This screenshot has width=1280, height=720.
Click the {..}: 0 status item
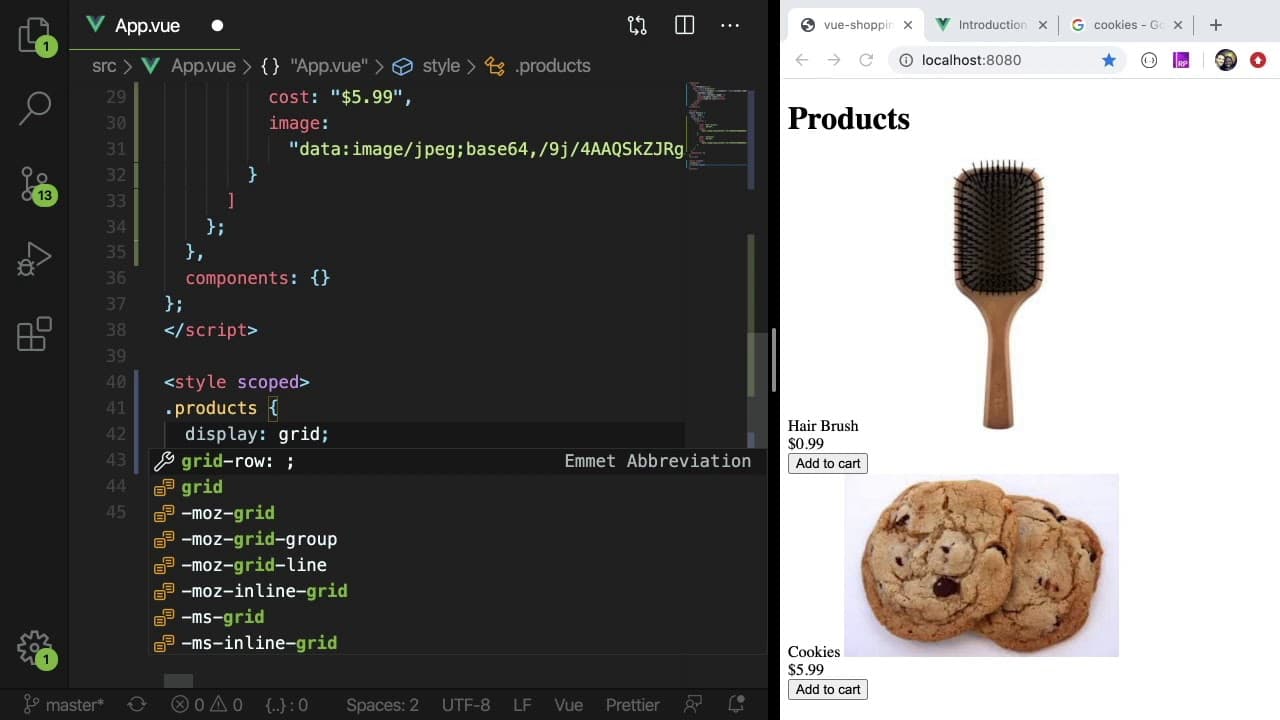point(286,705)
